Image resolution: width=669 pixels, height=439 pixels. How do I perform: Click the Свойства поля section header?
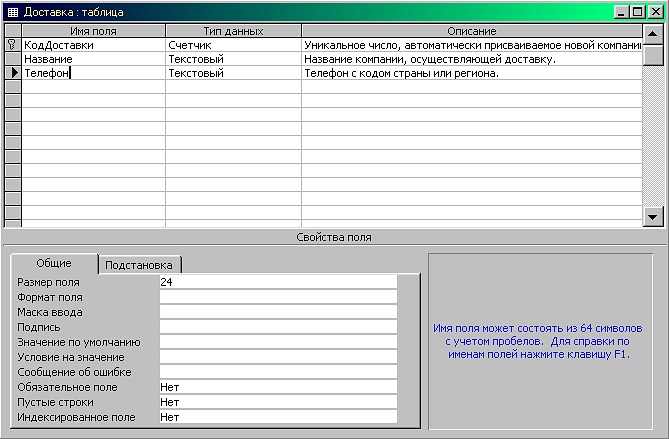(x=334, y=237)
